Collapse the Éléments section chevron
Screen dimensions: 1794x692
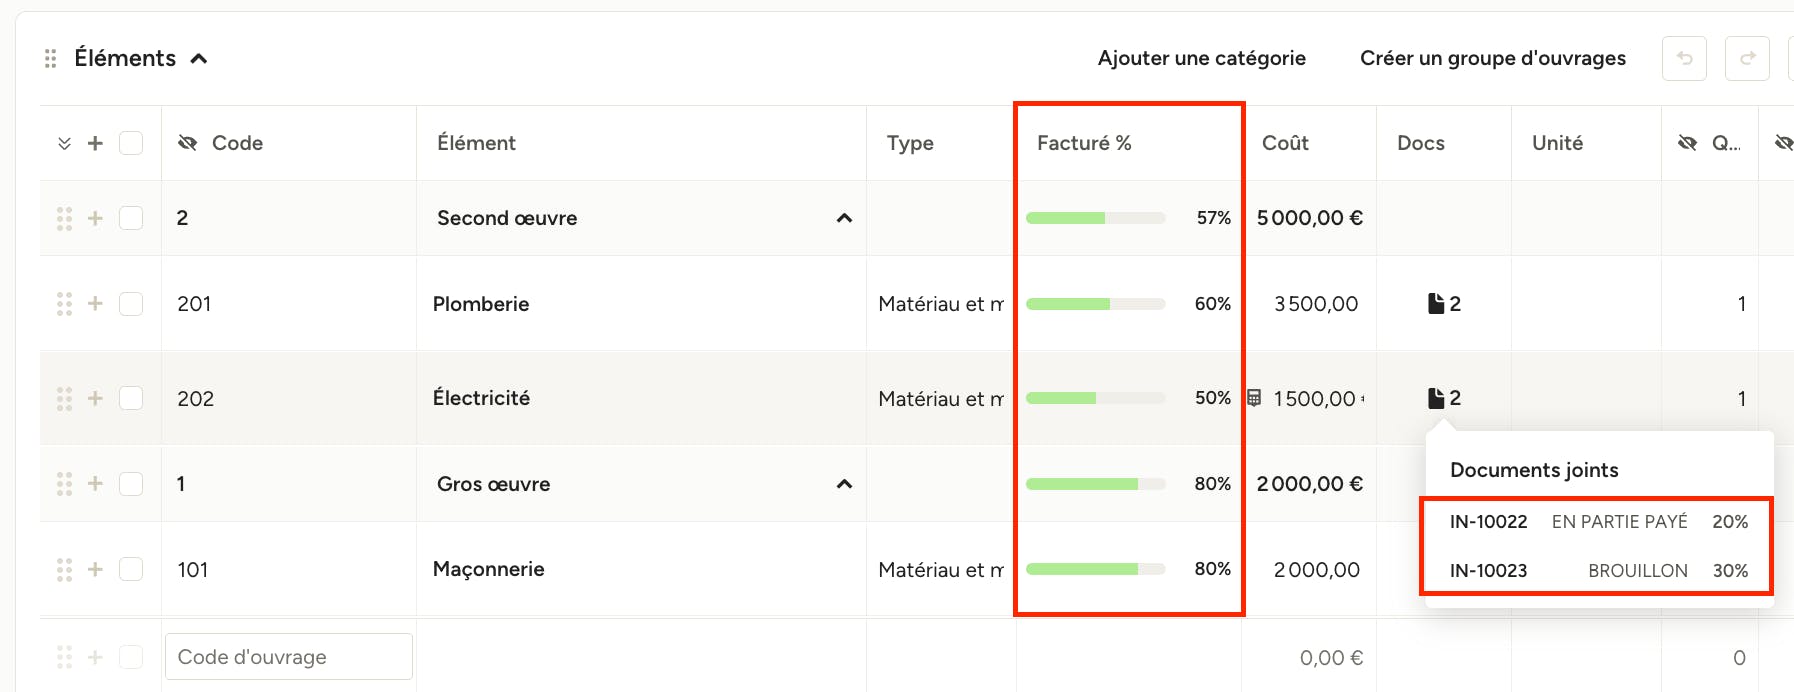199,59
